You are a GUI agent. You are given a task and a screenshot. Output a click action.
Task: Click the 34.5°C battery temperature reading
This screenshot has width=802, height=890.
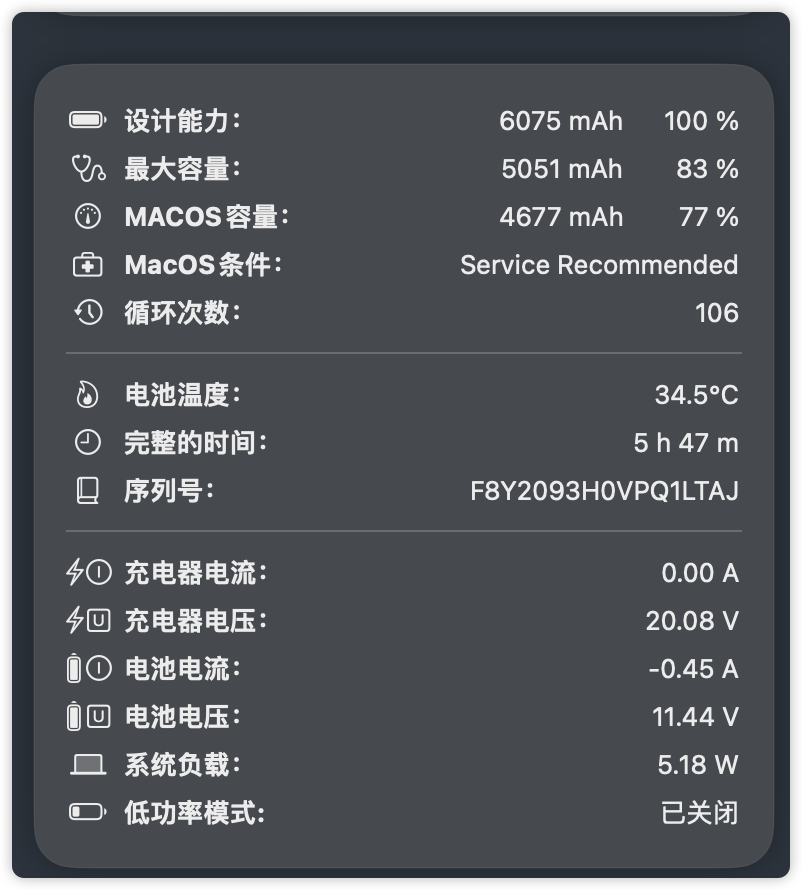(x=697, y=395)
